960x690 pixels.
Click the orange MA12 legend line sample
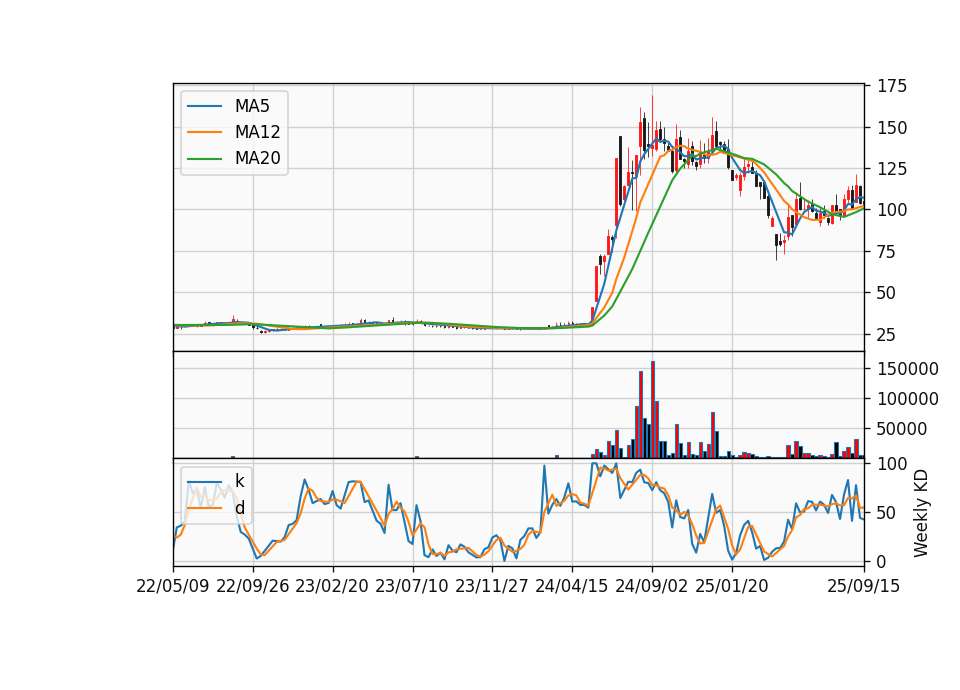click(x=204, y=132)
